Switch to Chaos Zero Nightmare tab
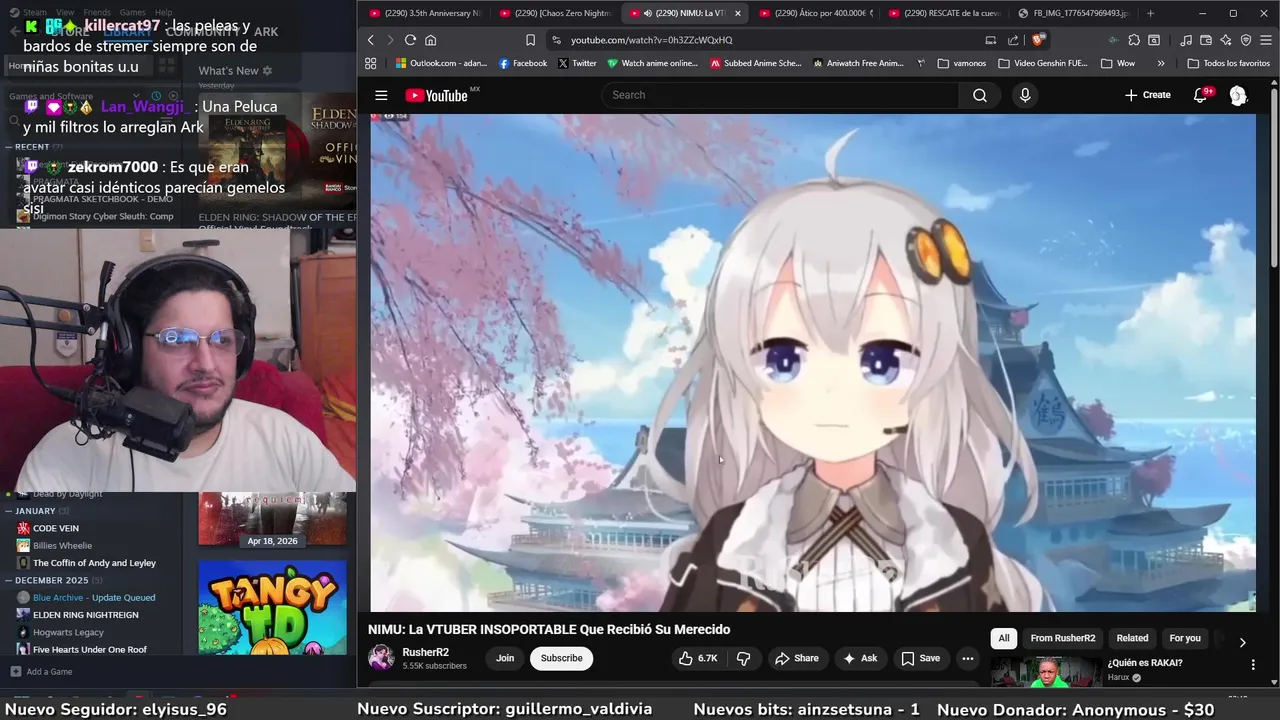The image size is (1280, 720). click(x=556, y=13)
